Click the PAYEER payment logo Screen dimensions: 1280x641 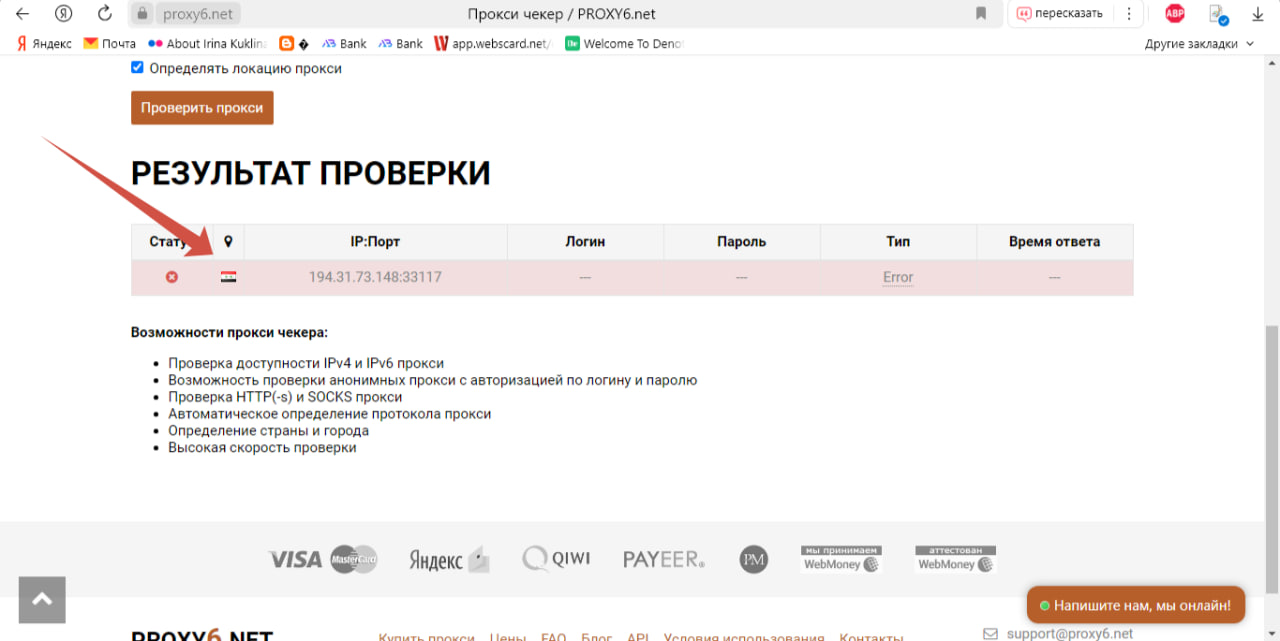point(664,559)
